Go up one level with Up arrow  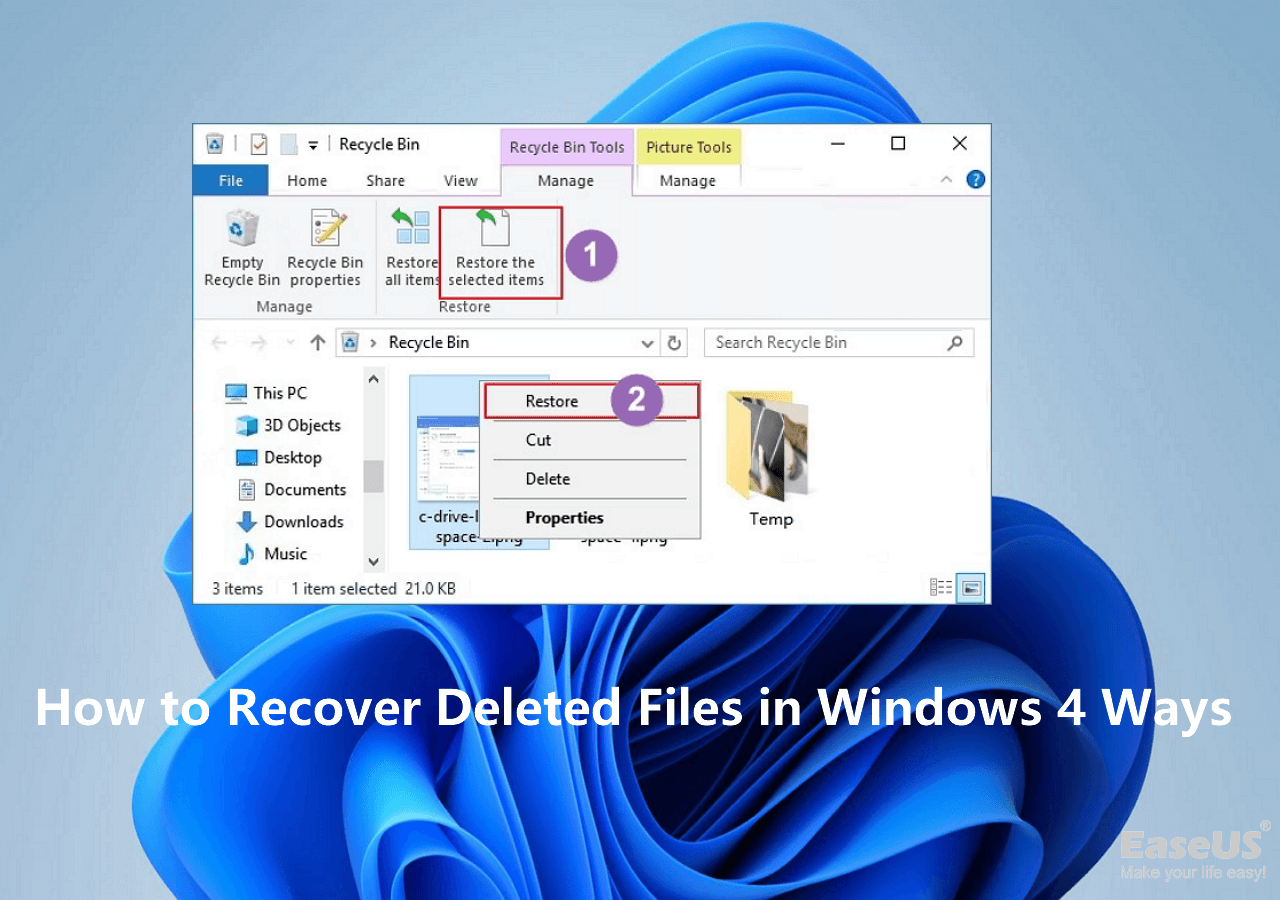[317, 342]
